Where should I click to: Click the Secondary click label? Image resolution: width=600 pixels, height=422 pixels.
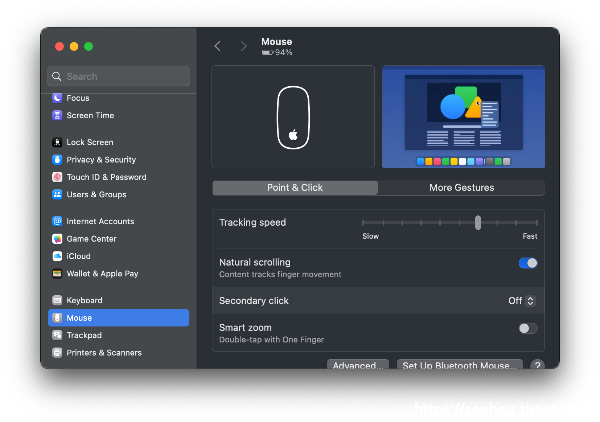[254, 301]
